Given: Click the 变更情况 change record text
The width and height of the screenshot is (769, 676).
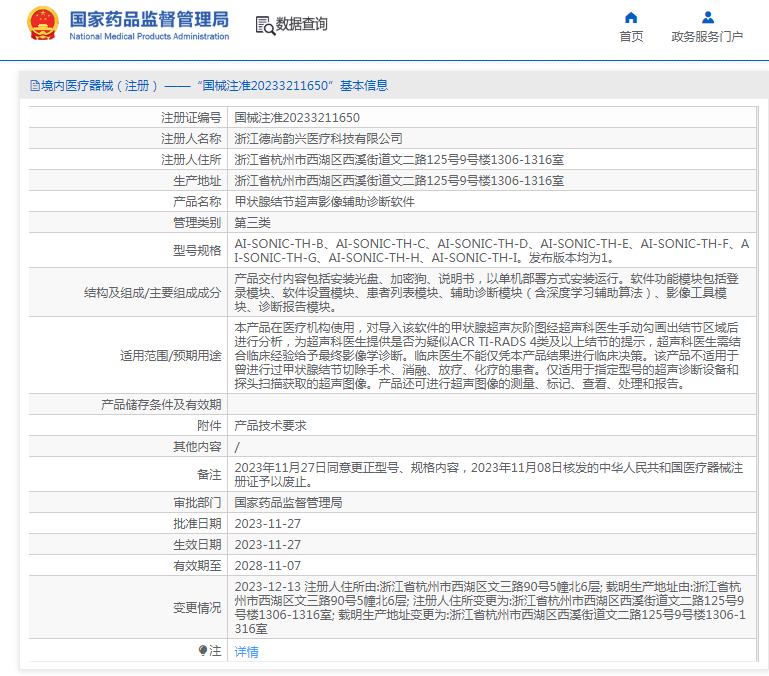Looking at the screenshot, I should (489, 608).
